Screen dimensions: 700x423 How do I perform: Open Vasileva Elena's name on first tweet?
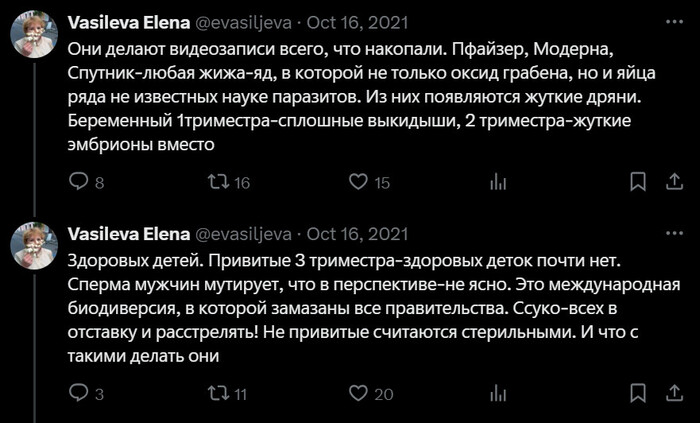click(x=128, y=22)
